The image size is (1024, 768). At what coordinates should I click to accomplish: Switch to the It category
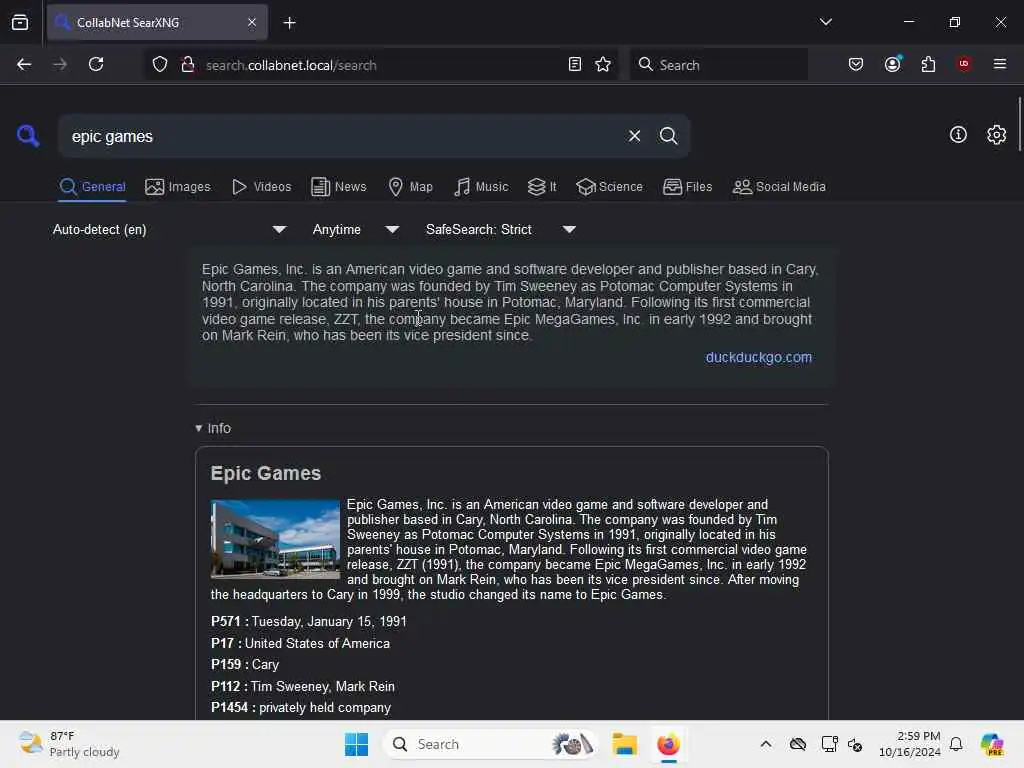coord(542,187)
